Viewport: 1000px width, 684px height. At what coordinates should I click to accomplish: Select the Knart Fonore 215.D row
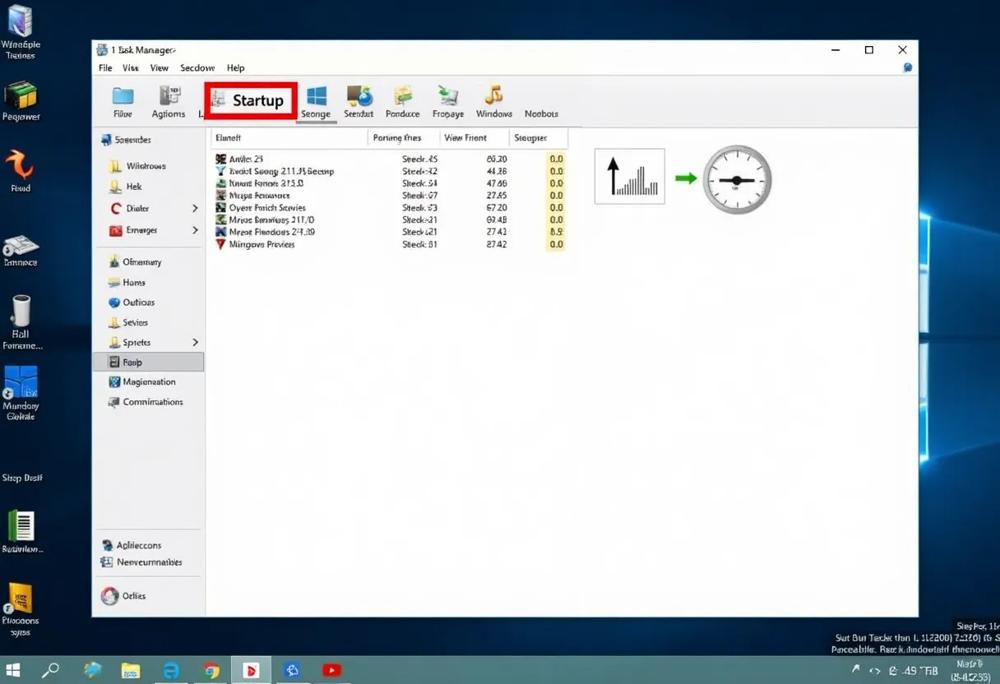click(x=389, y=183)
